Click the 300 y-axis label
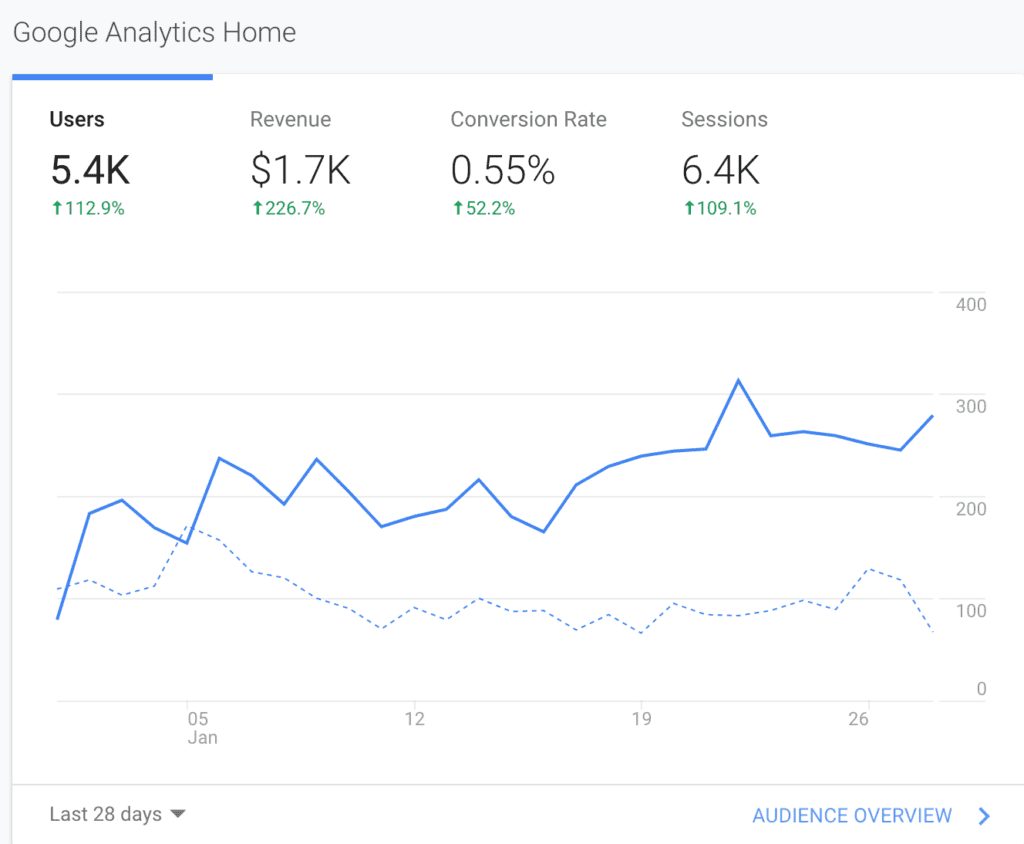Viewport: 1024px width, 844px height. point(971,406)
